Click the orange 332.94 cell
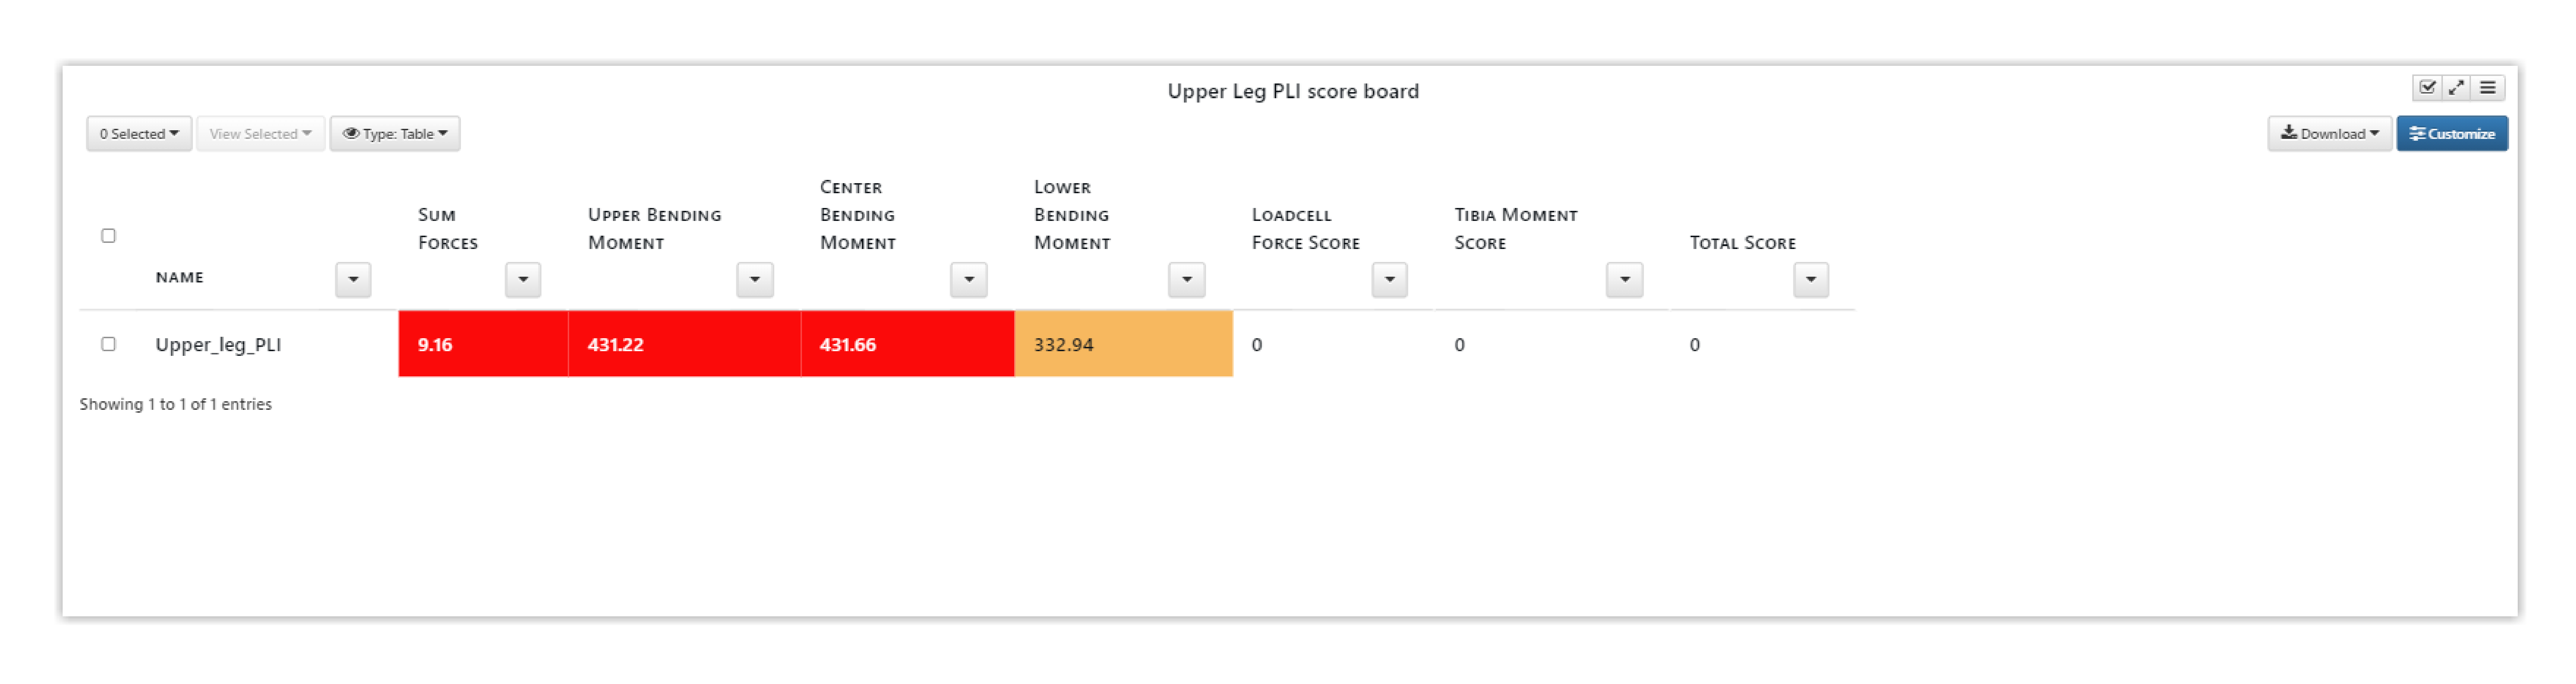Screen dimensions: 2576x684 coord(1124,344)
